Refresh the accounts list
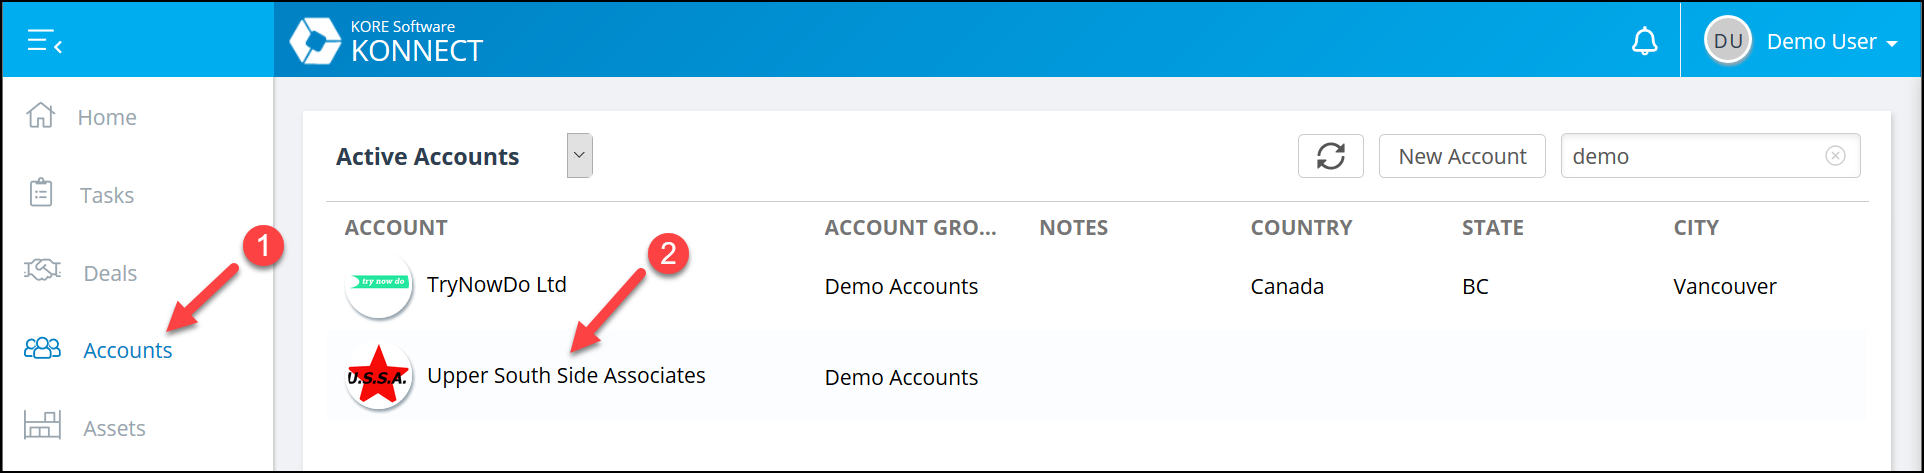The width and height of the screenshot is (1924, 473). click(x=1330, y=156)
